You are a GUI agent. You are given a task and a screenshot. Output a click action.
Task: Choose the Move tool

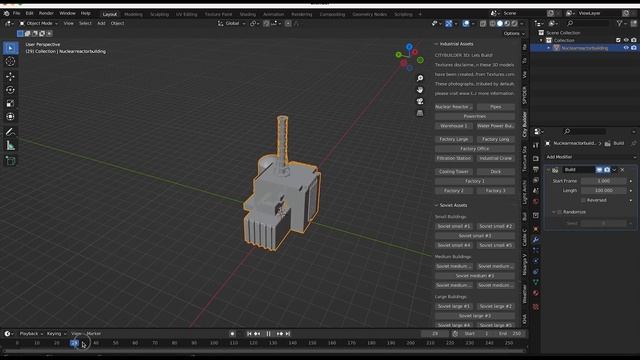11,76
